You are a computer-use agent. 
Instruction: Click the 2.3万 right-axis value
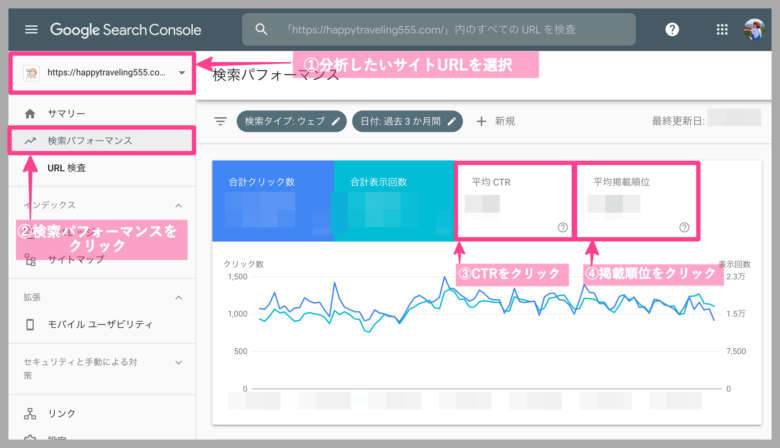(x=736, y=277)
